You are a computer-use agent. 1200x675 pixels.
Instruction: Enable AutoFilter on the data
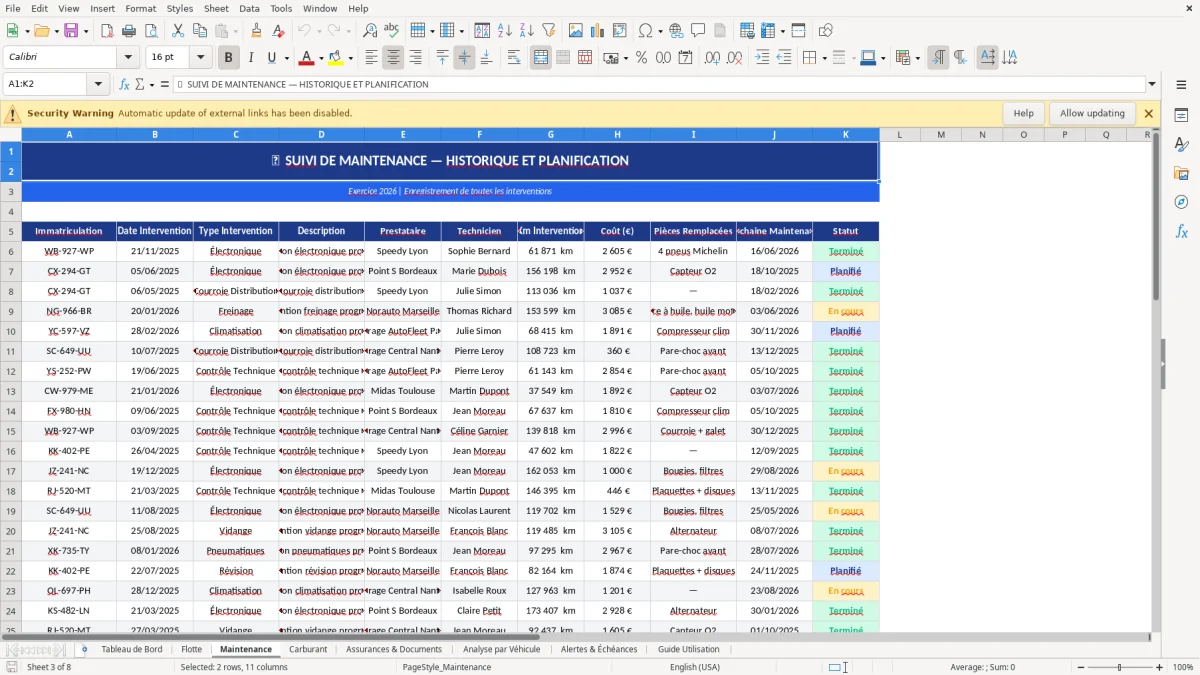(x=549, y=31)
